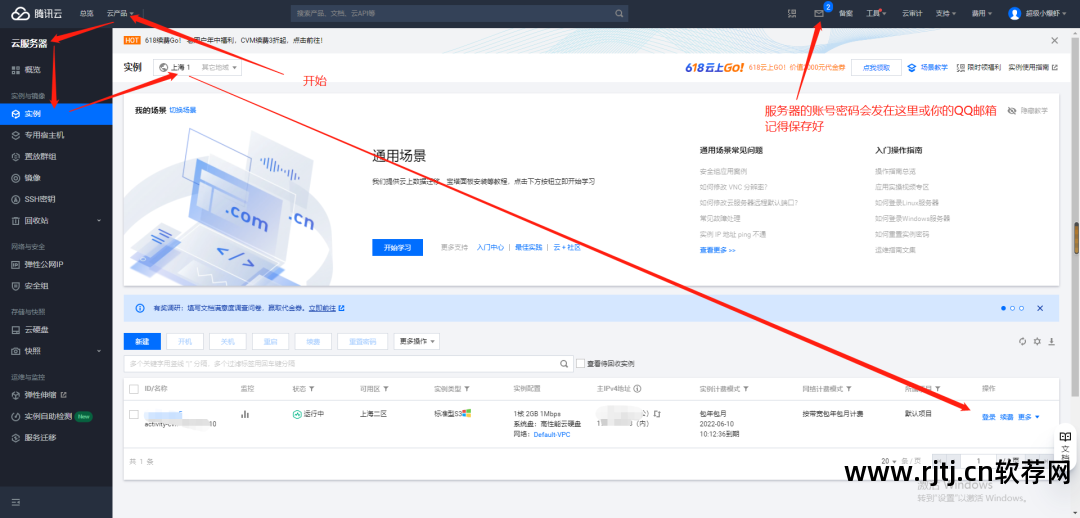The height and width of the screenshot is (518, 1080).
Task: Expand the 更多 actions for the instance
Action: tap(1029, 417)
